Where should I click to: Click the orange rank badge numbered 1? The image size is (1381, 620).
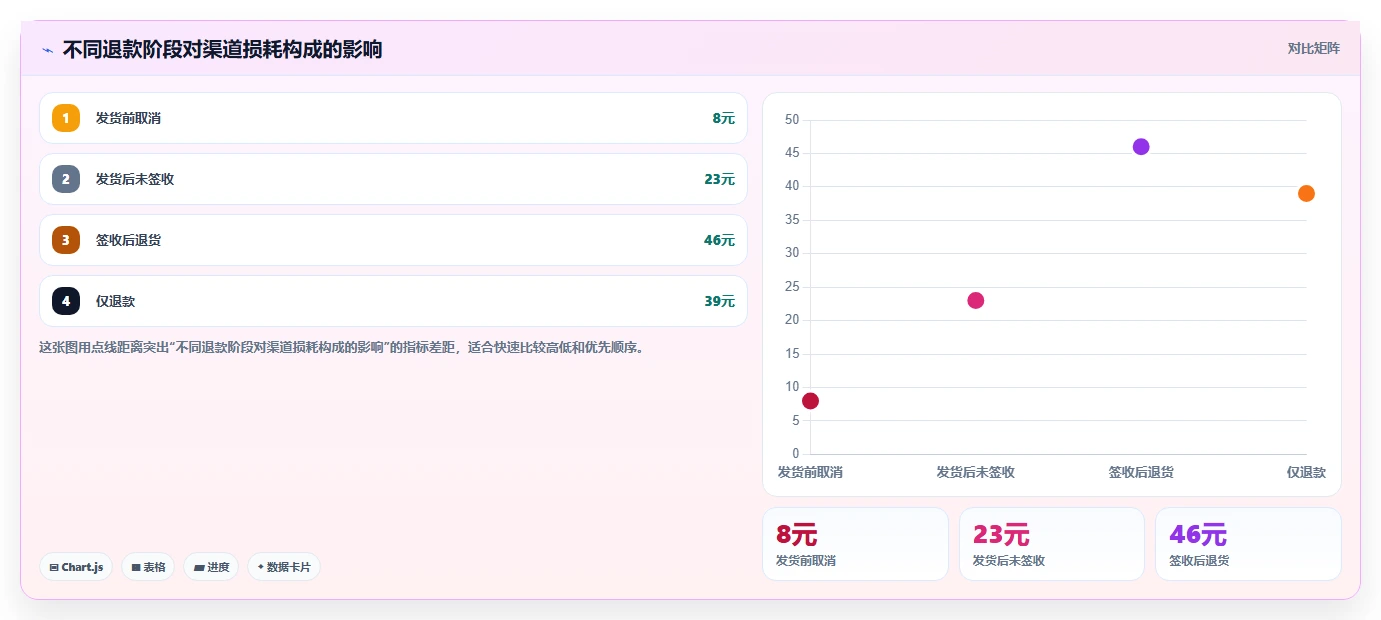[x=66, y=118]
